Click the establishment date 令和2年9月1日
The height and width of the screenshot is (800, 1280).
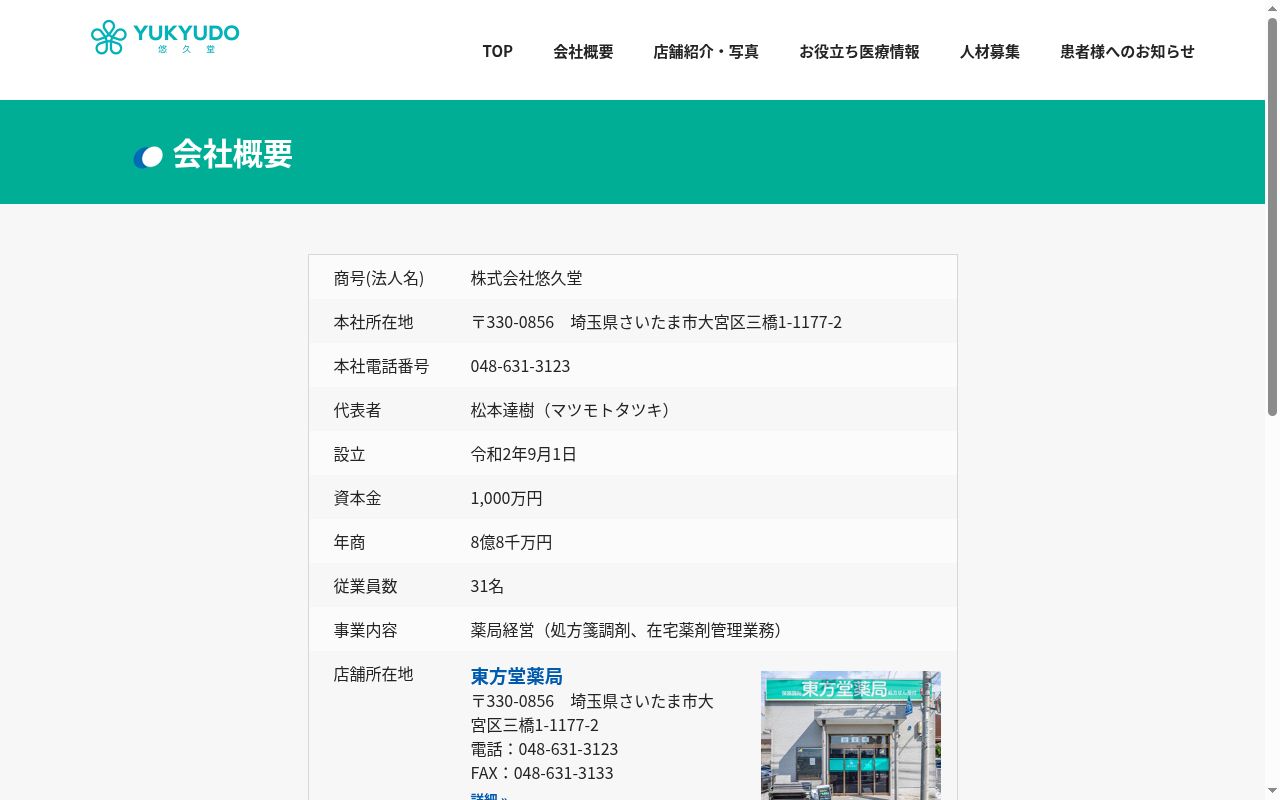pyautogui.click(x=524, y=454)
